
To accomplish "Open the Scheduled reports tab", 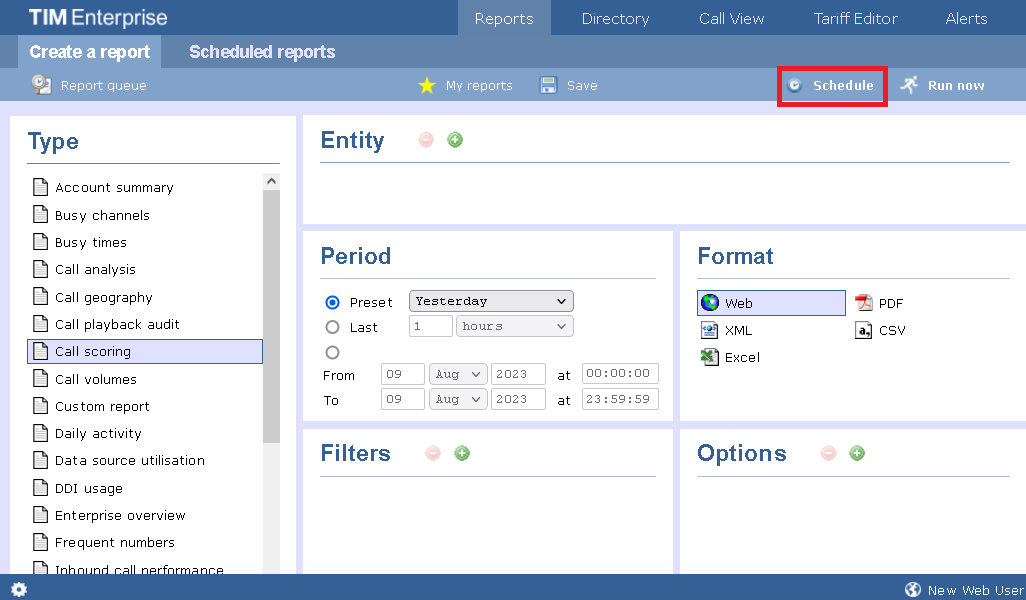I will 262,52.
